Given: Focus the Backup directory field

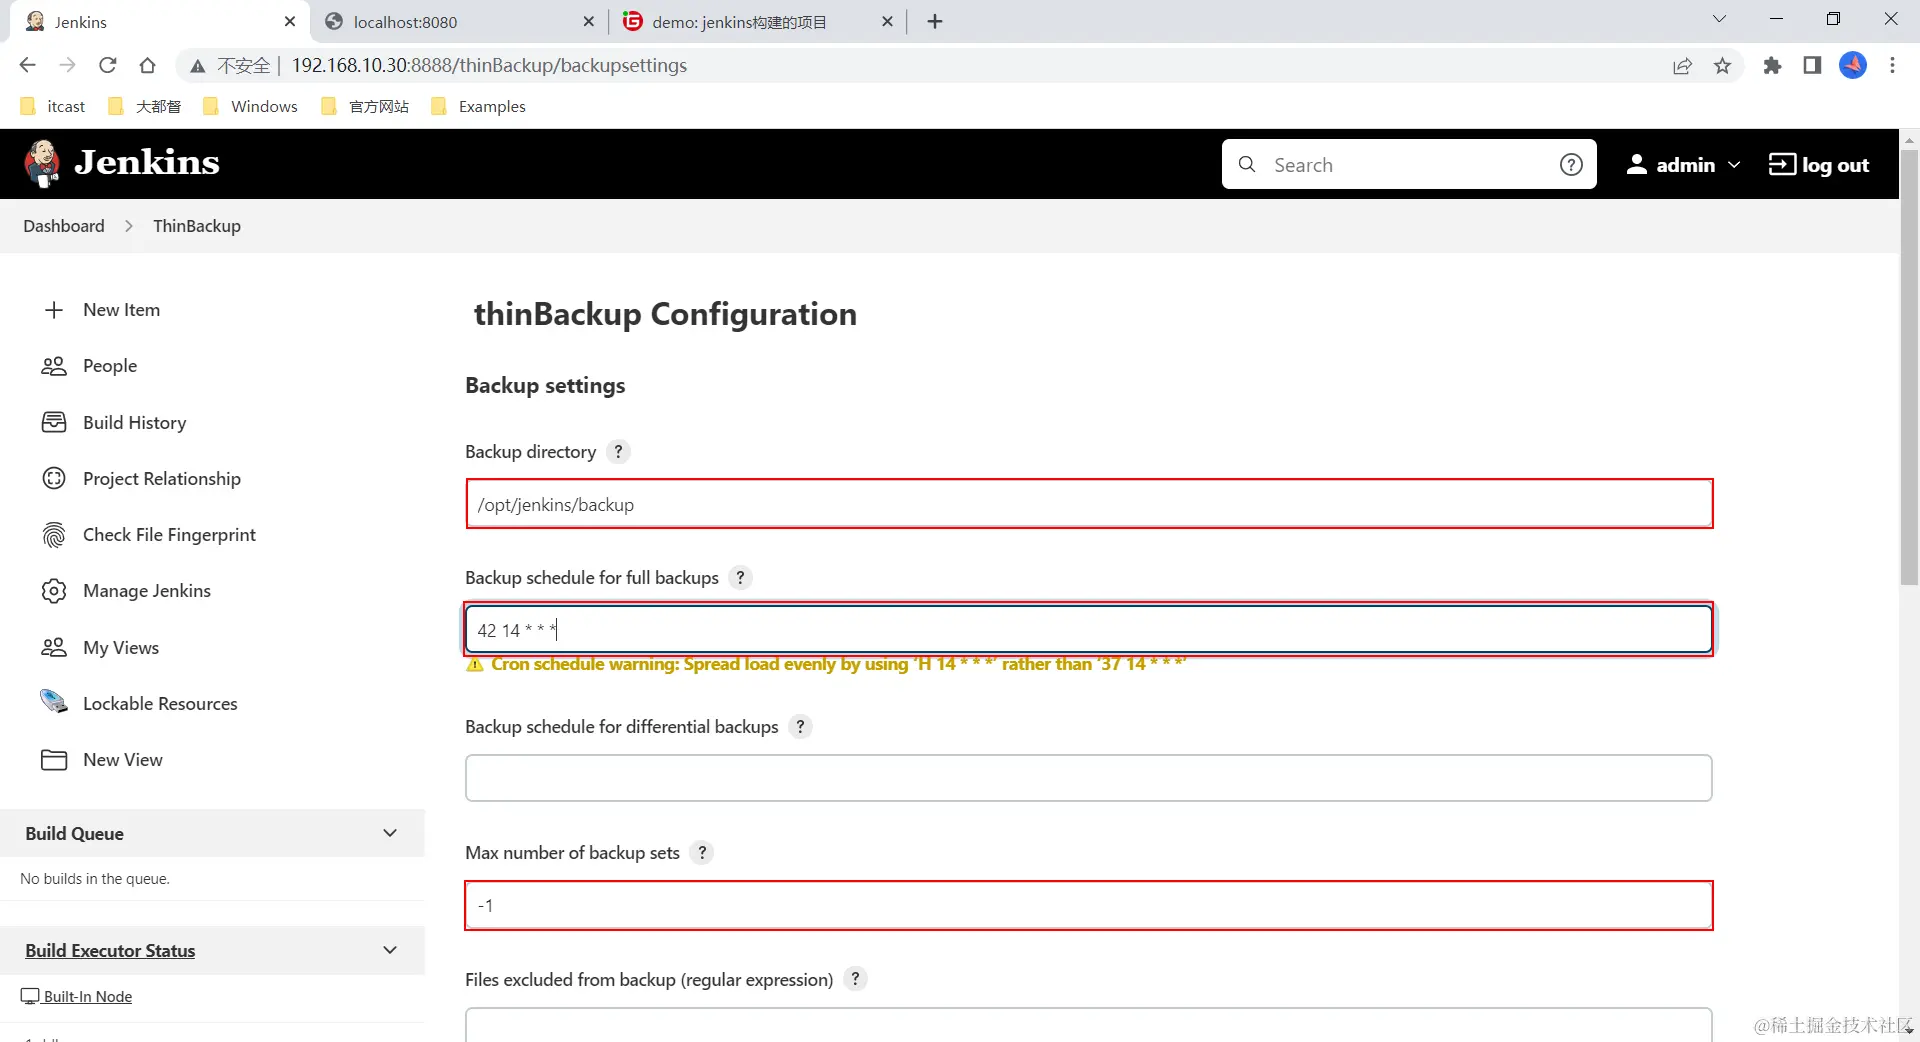Looking at the screenshot, I should pyautogui.click(x=1088, y=504).
